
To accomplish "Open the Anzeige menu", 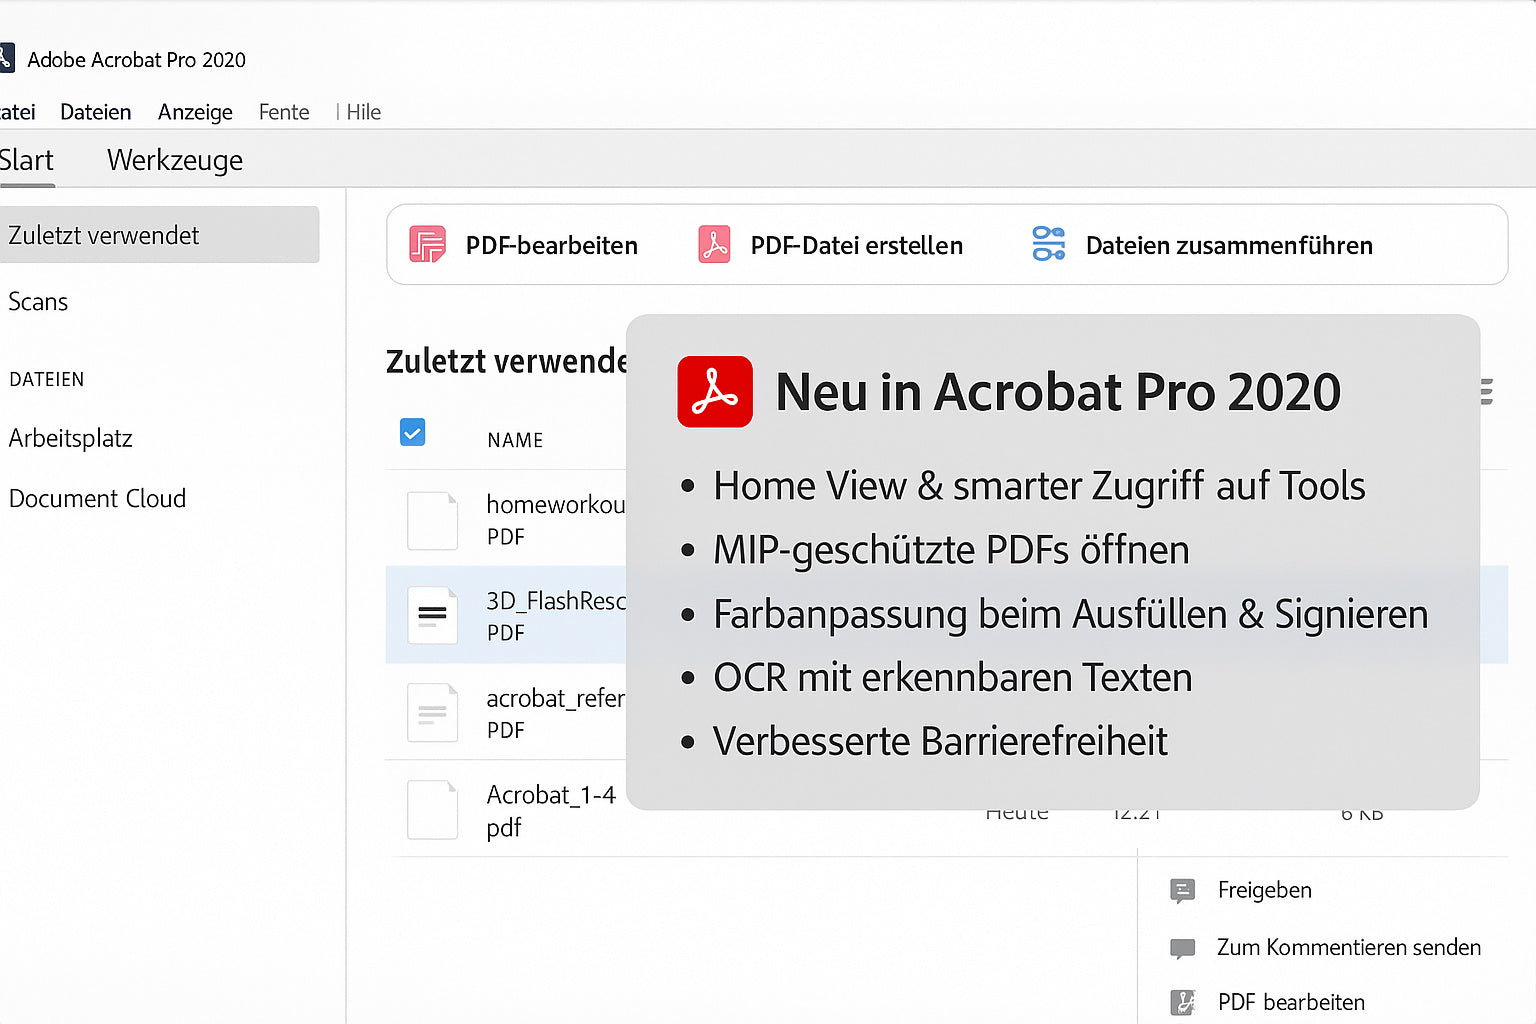I will pos(195,112).
